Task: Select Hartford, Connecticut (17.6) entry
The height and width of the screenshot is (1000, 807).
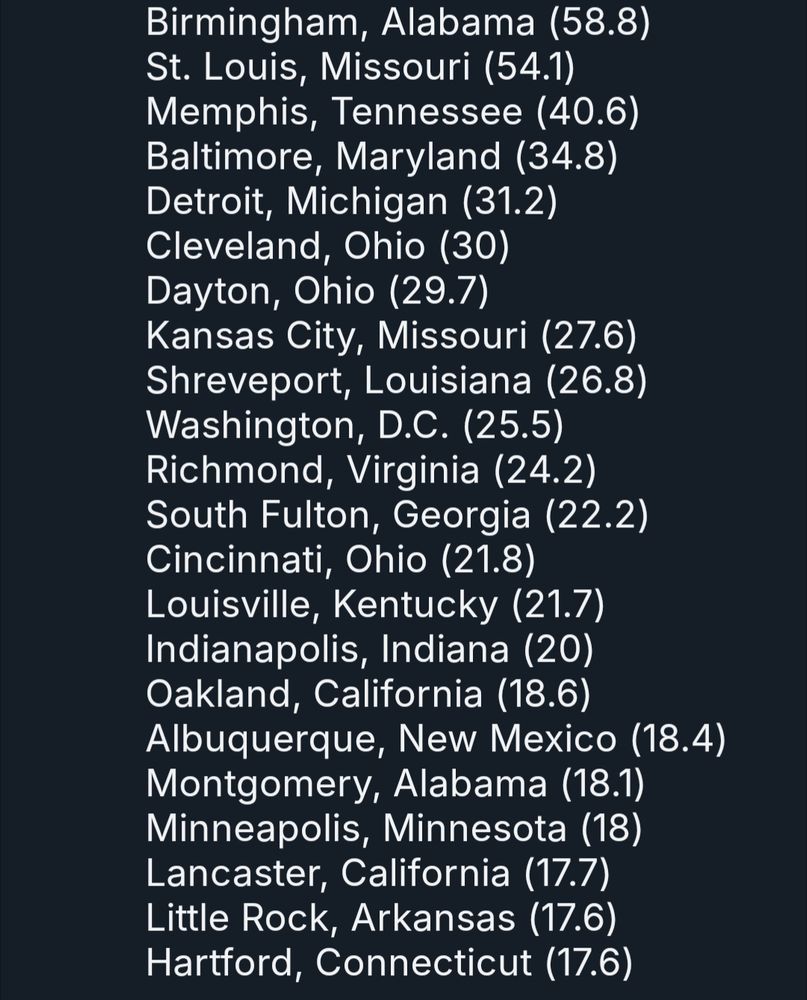Action: pyautogui.click(x=389, y=962)
